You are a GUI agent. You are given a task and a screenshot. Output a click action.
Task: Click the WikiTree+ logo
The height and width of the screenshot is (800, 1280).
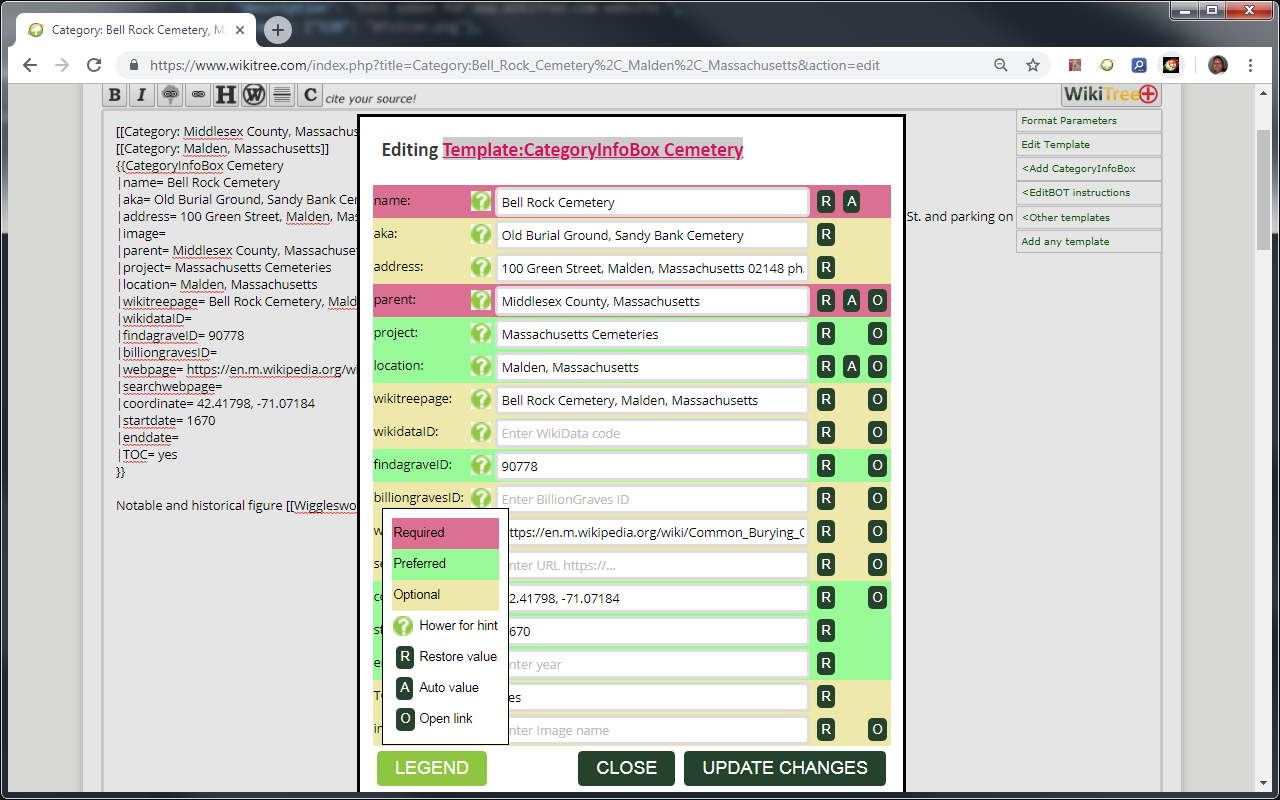(x=1111, y=94)
